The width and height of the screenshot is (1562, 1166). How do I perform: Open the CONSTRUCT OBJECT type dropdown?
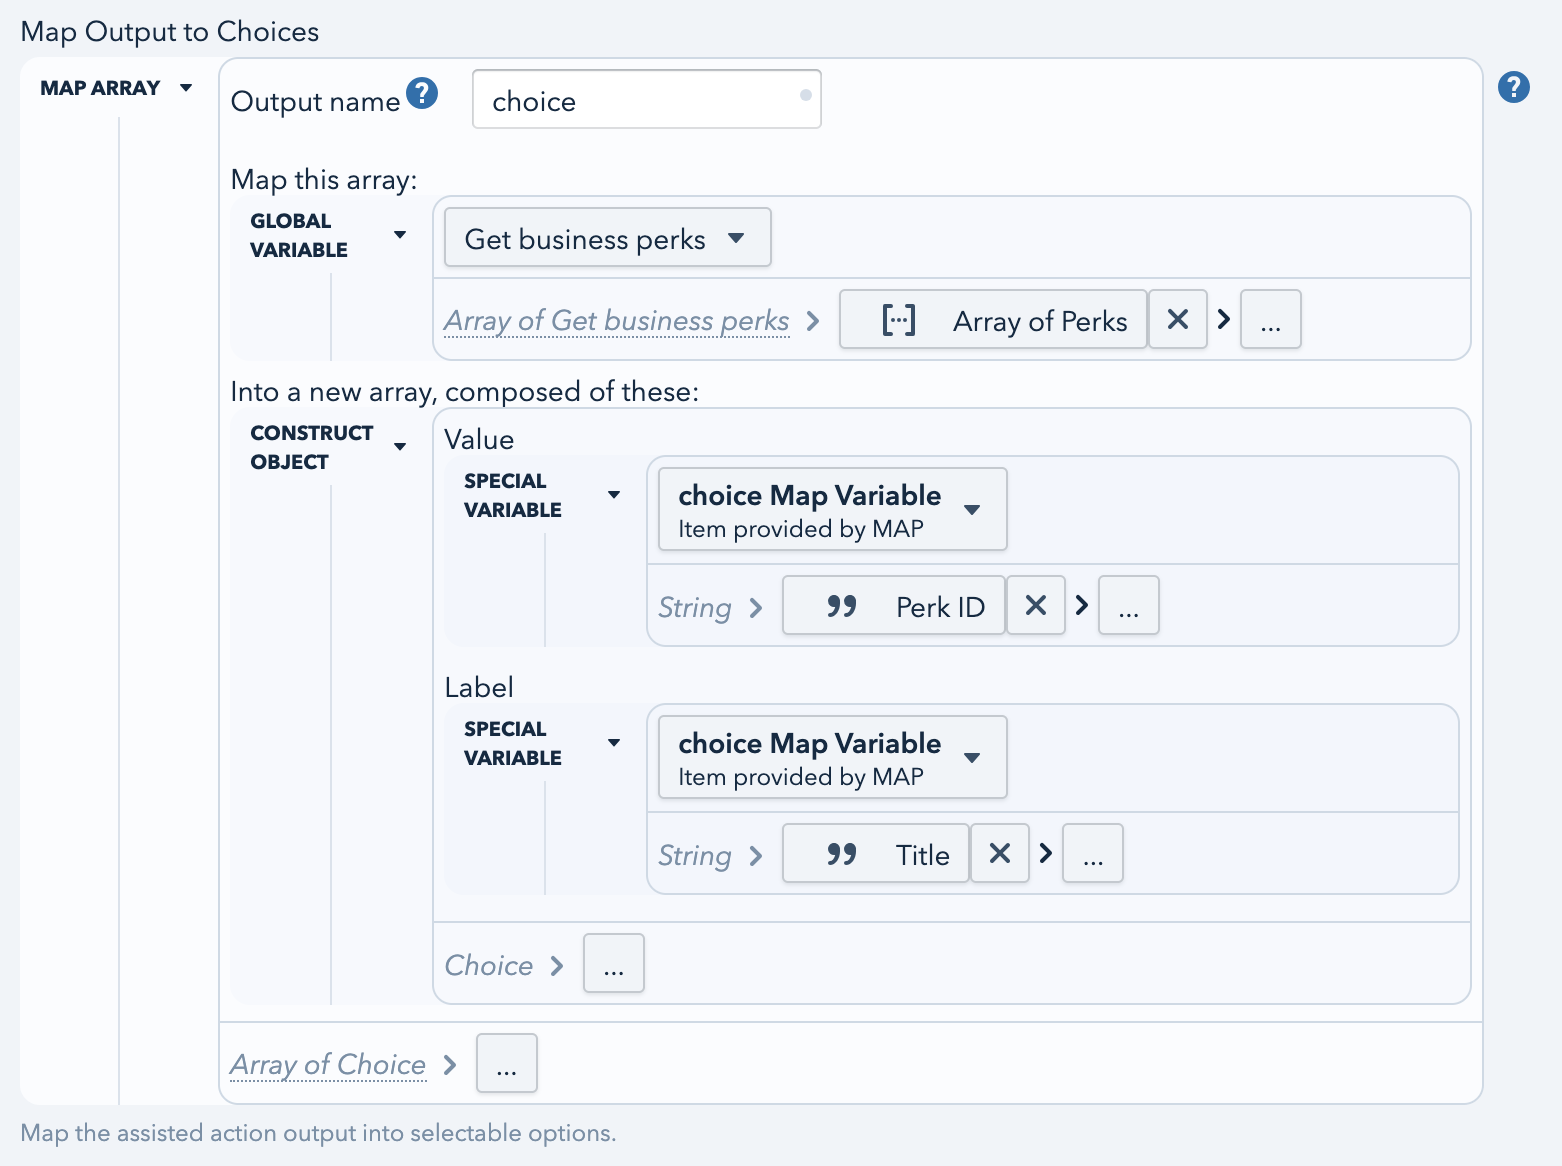[x=328, y=448]
